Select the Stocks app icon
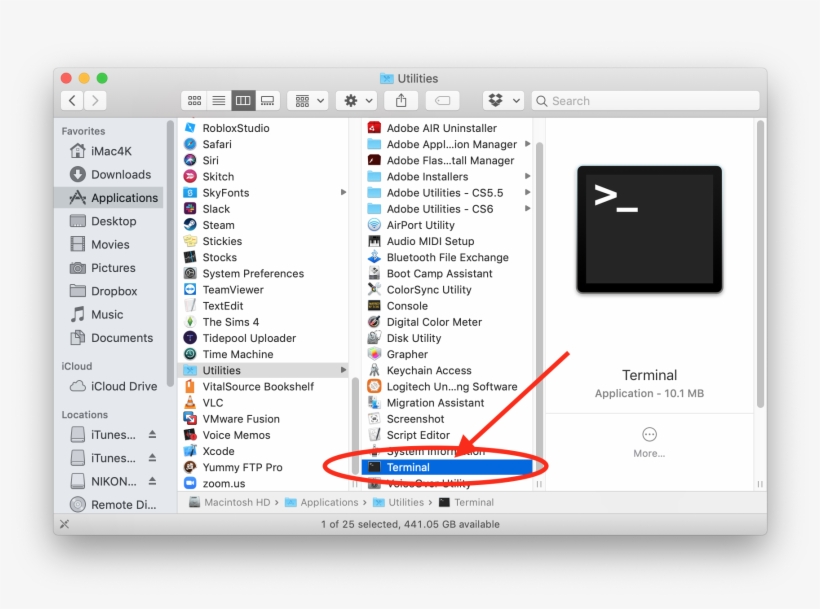This screenshot has height=609, width=820. click(190, 257)
